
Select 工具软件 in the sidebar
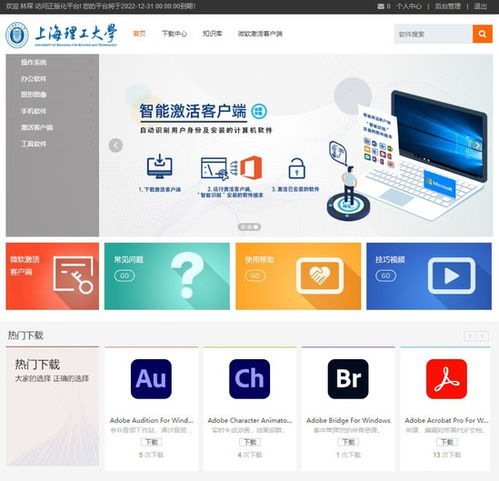[34, 144]
